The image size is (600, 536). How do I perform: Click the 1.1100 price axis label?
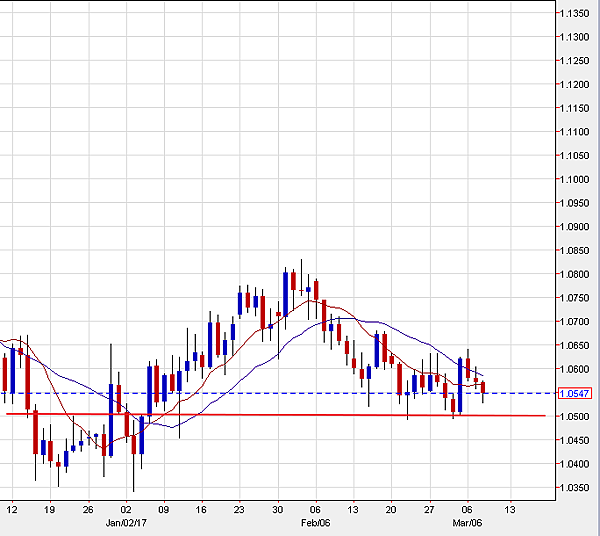(x=575, y=132)
